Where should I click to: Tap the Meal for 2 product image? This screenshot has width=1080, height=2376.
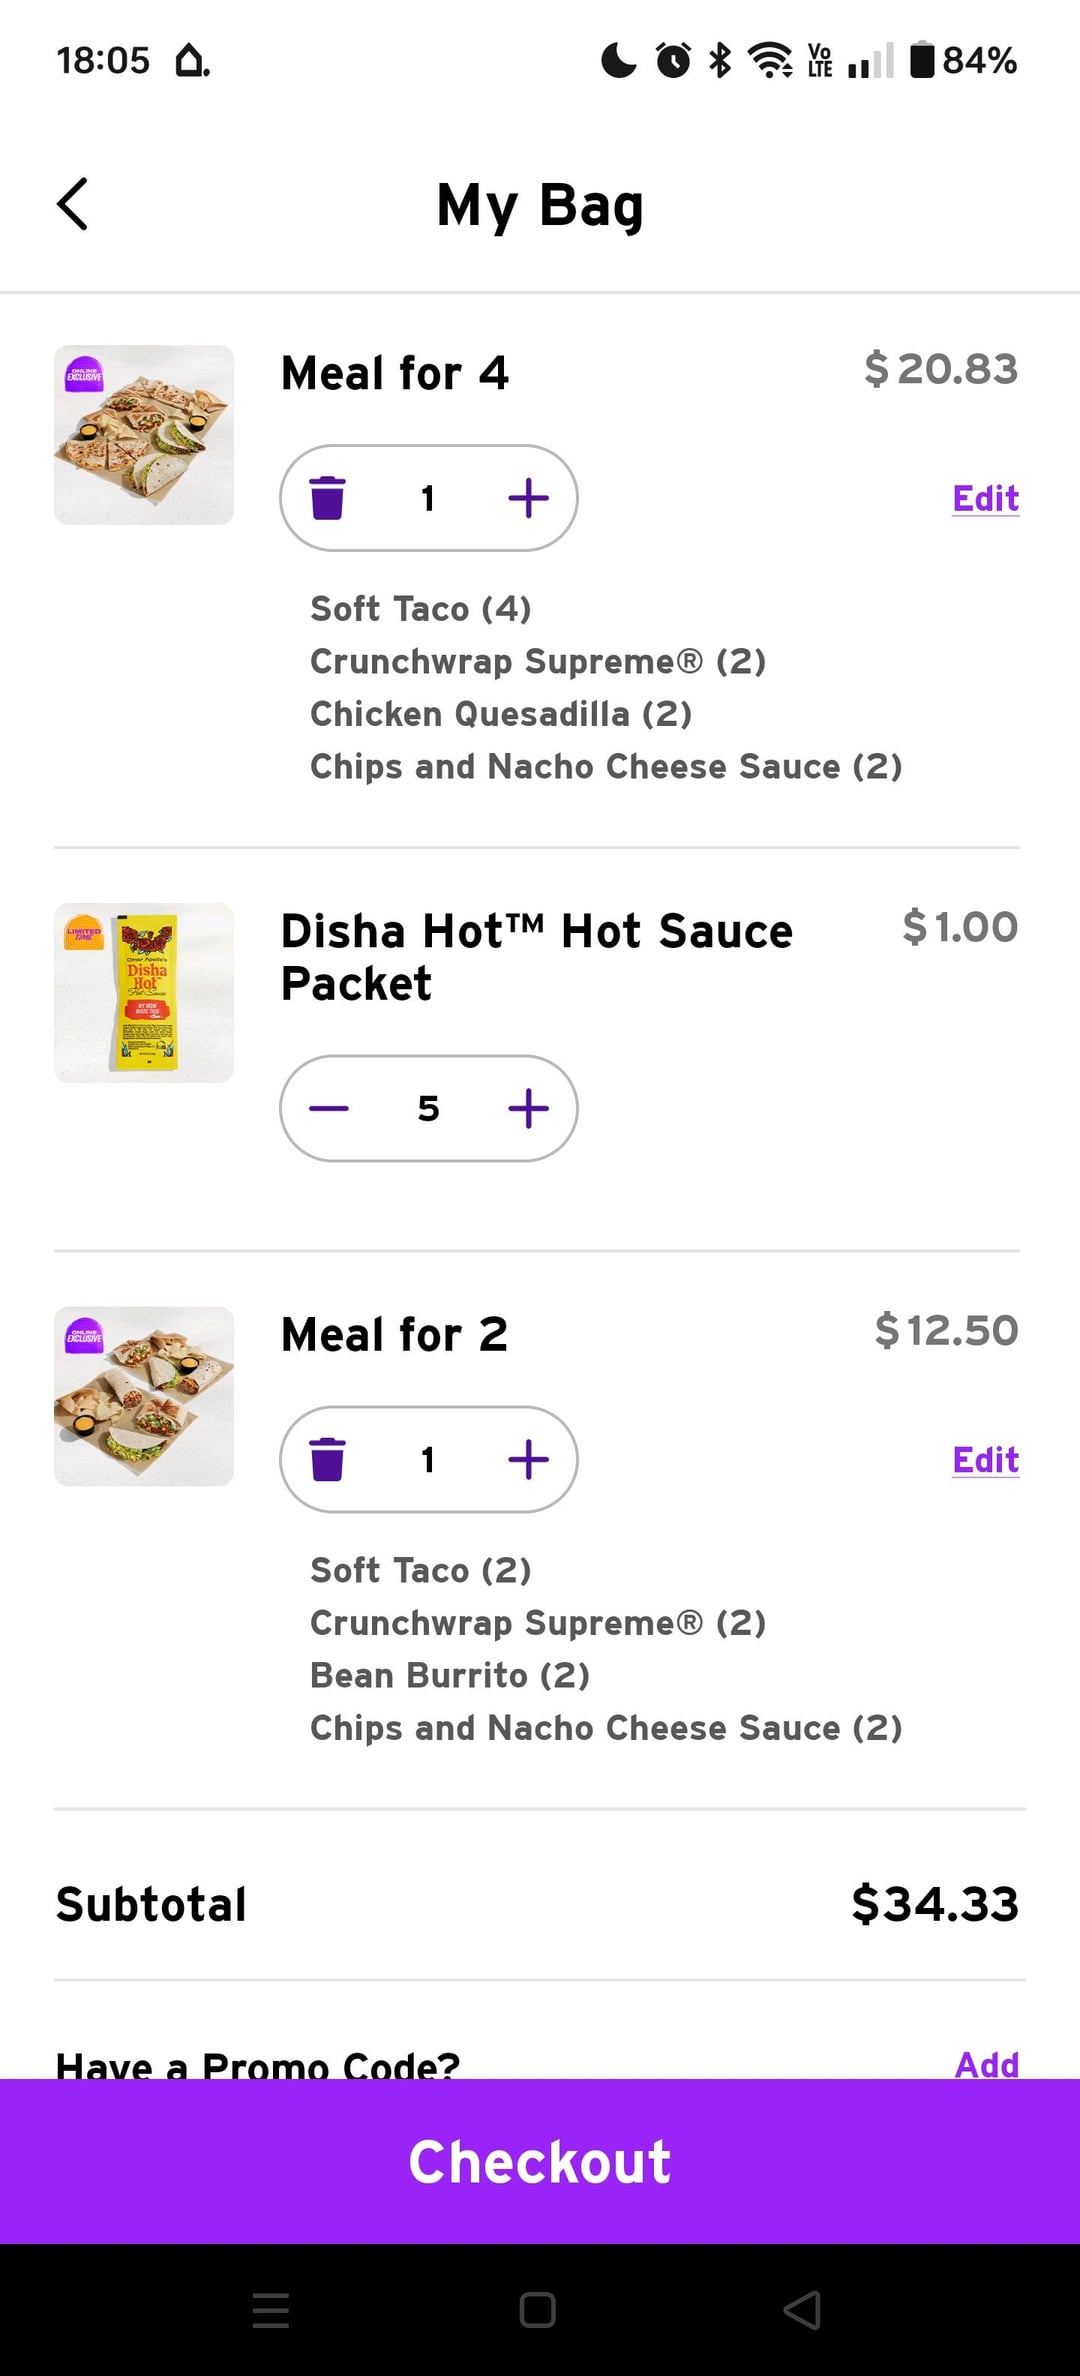point(144,1396)
